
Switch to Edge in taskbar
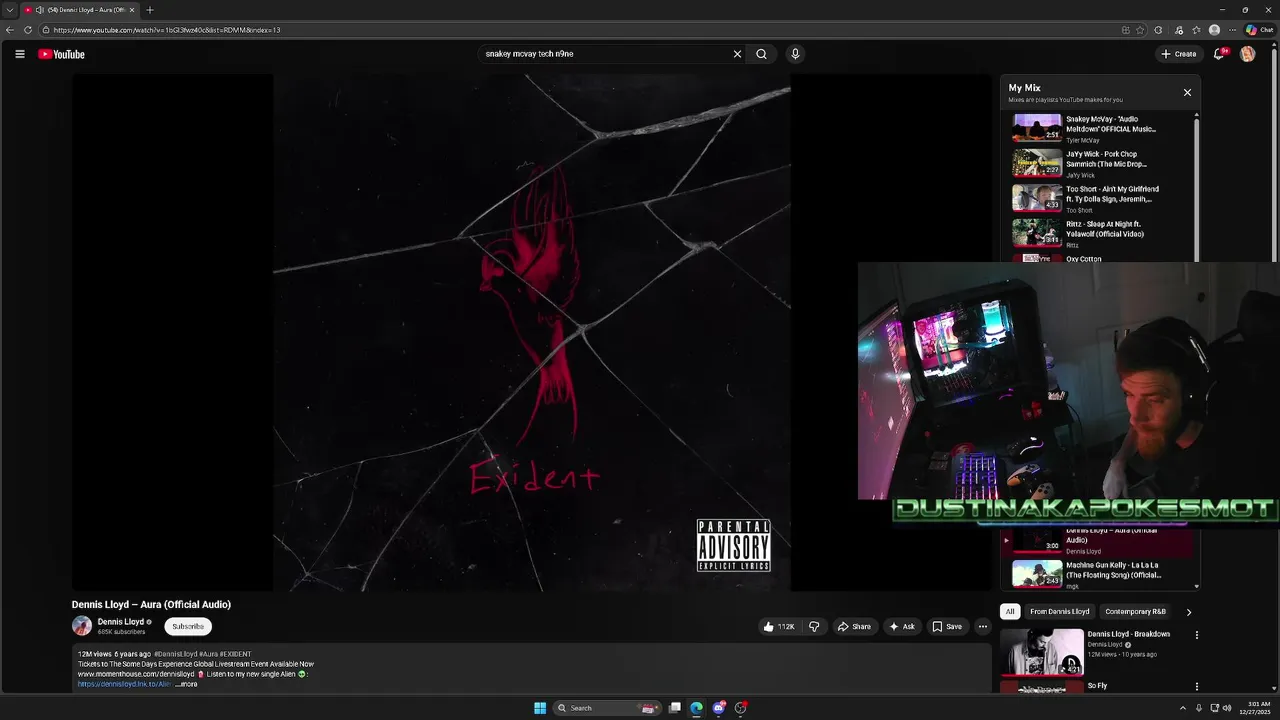(x=697, y=708)
